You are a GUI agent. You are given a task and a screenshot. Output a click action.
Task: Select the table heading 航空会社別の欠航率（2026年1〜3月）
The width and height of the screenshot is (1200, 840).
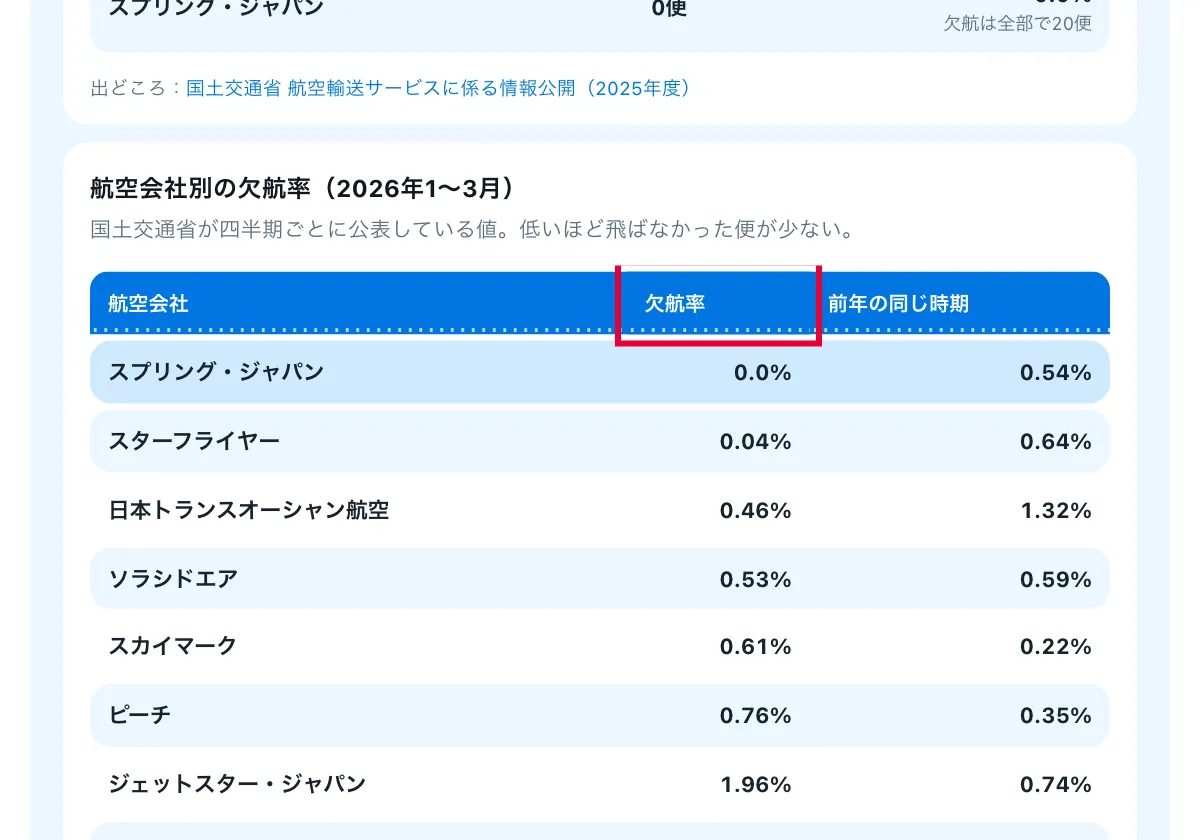(302, 188)
